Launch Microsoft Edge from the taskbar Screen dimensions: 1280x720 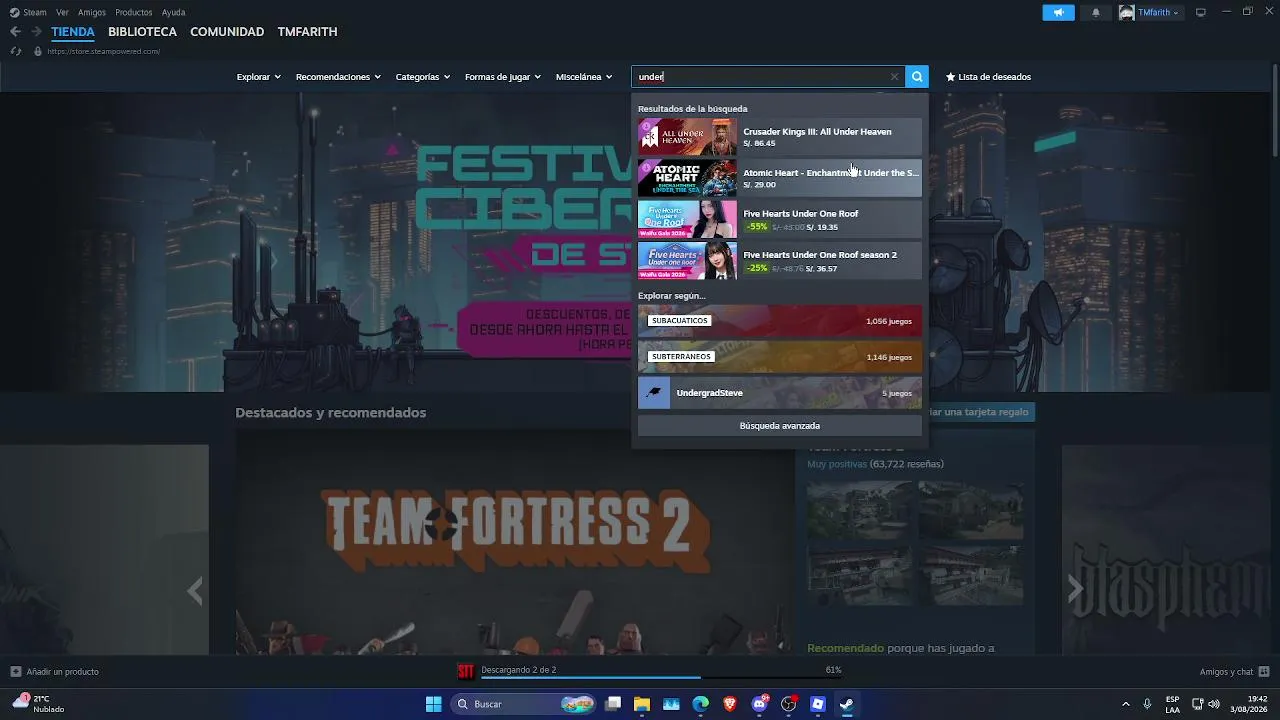(701, 704)
